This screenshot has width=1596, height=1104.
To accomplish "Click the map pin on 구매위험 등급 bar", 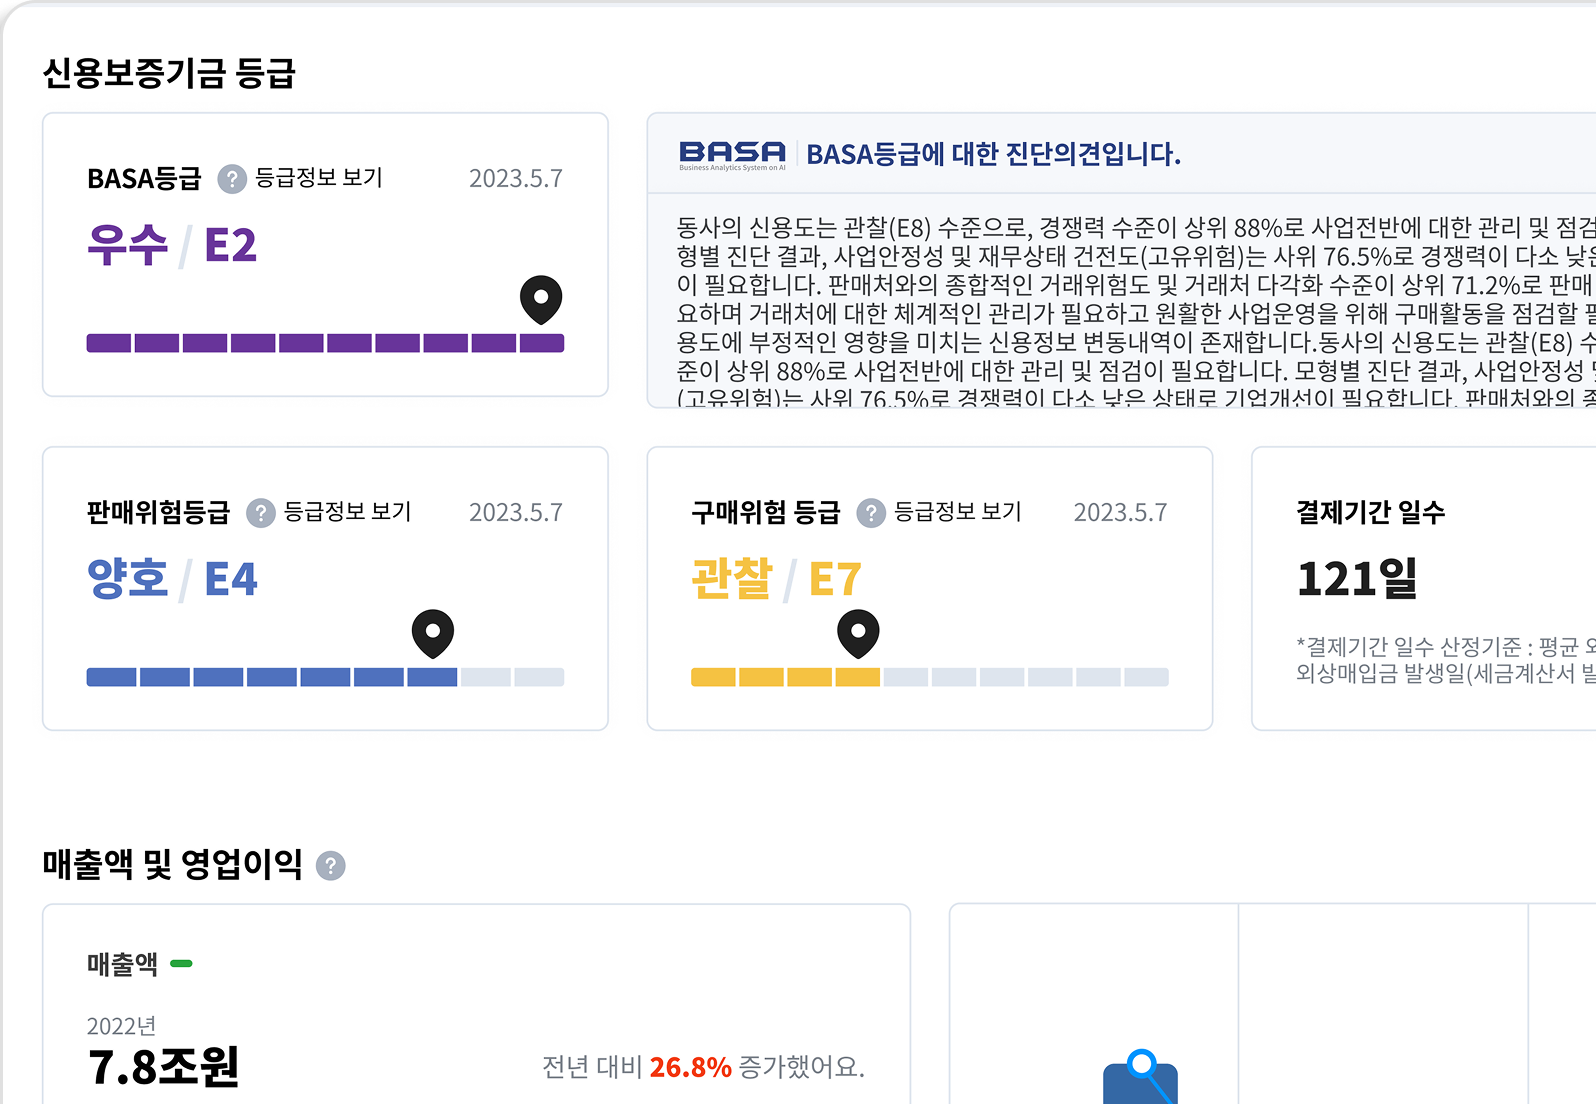I will click(858, 633).
